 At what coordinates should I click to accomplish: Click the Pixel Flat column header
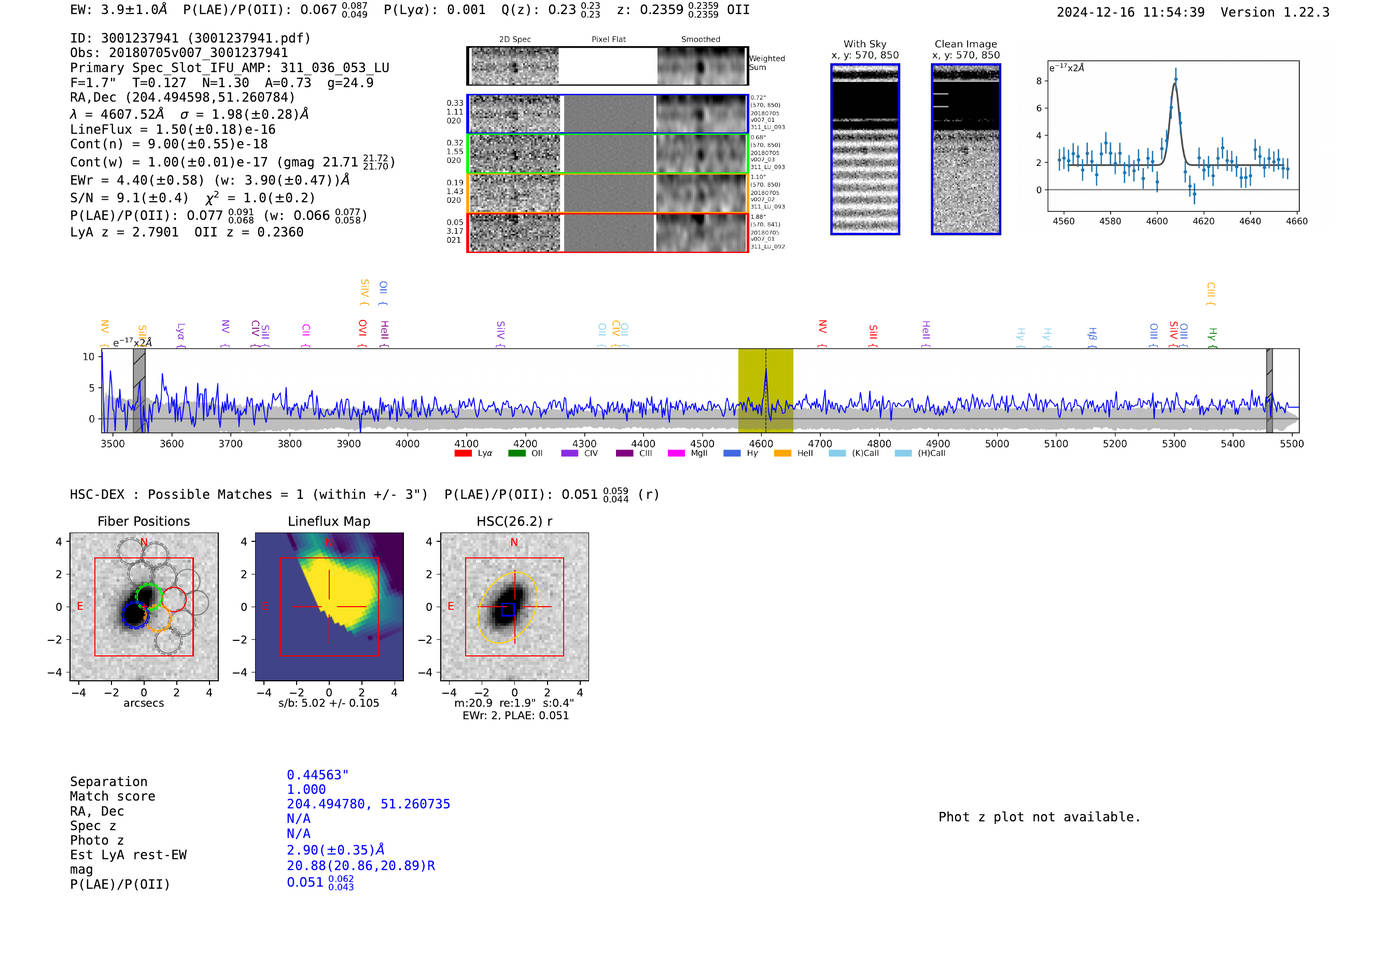(x=608, y=40)
